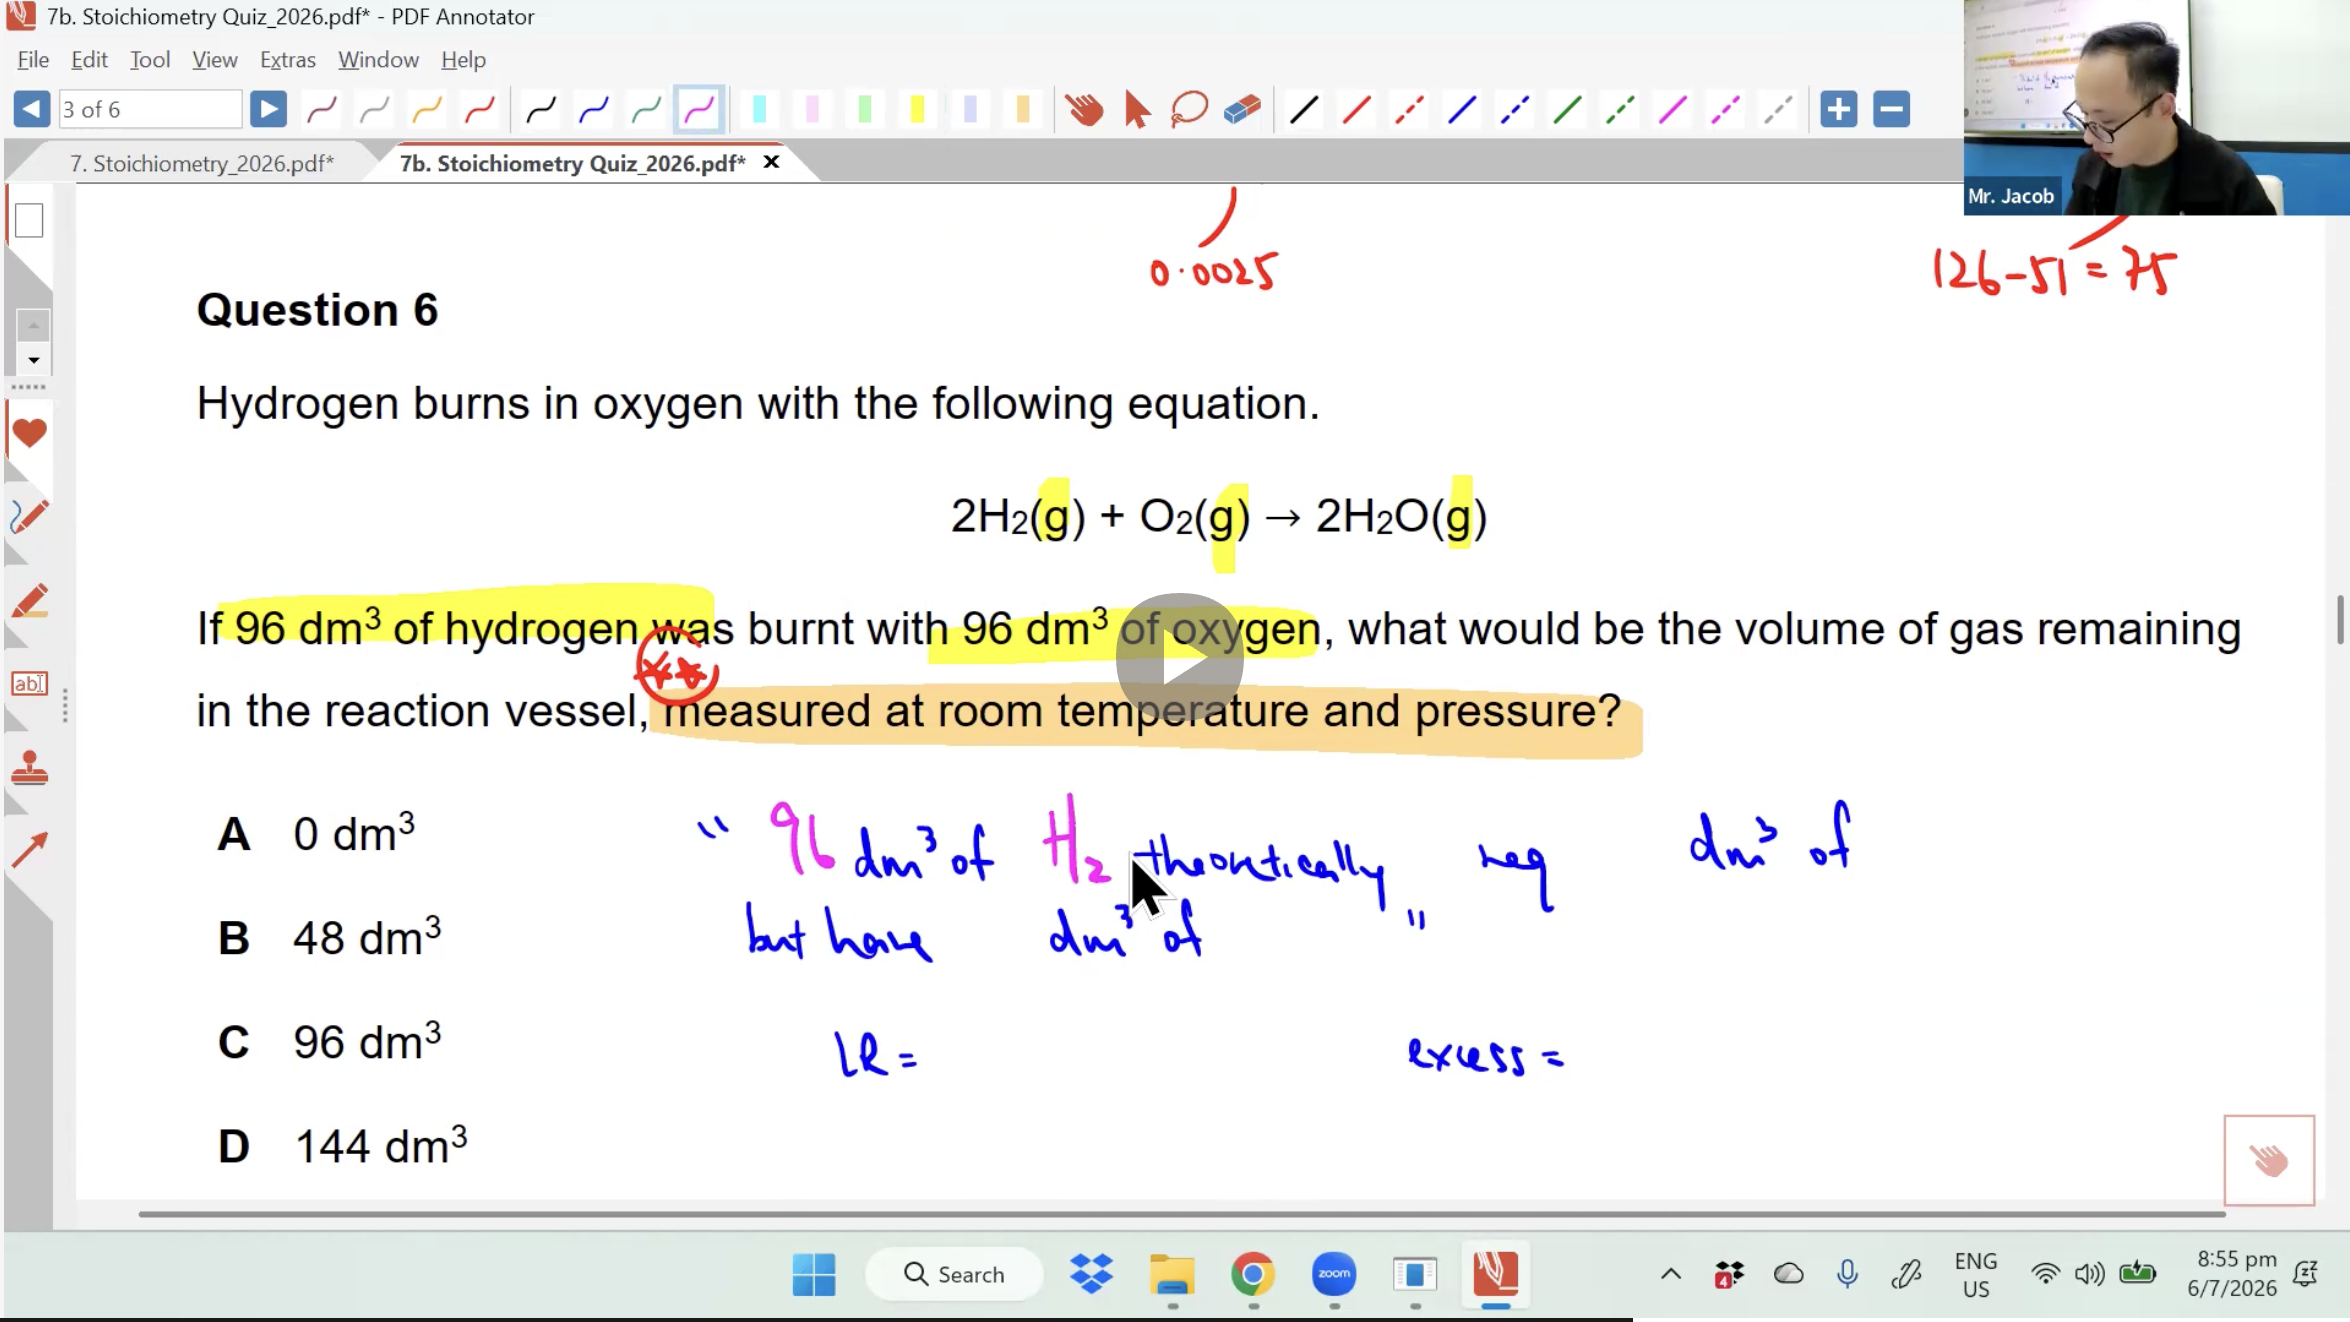Click the zoom in plus button
The height and width of the screenshot is (1322, 2350).
[x=1838, y=109]
